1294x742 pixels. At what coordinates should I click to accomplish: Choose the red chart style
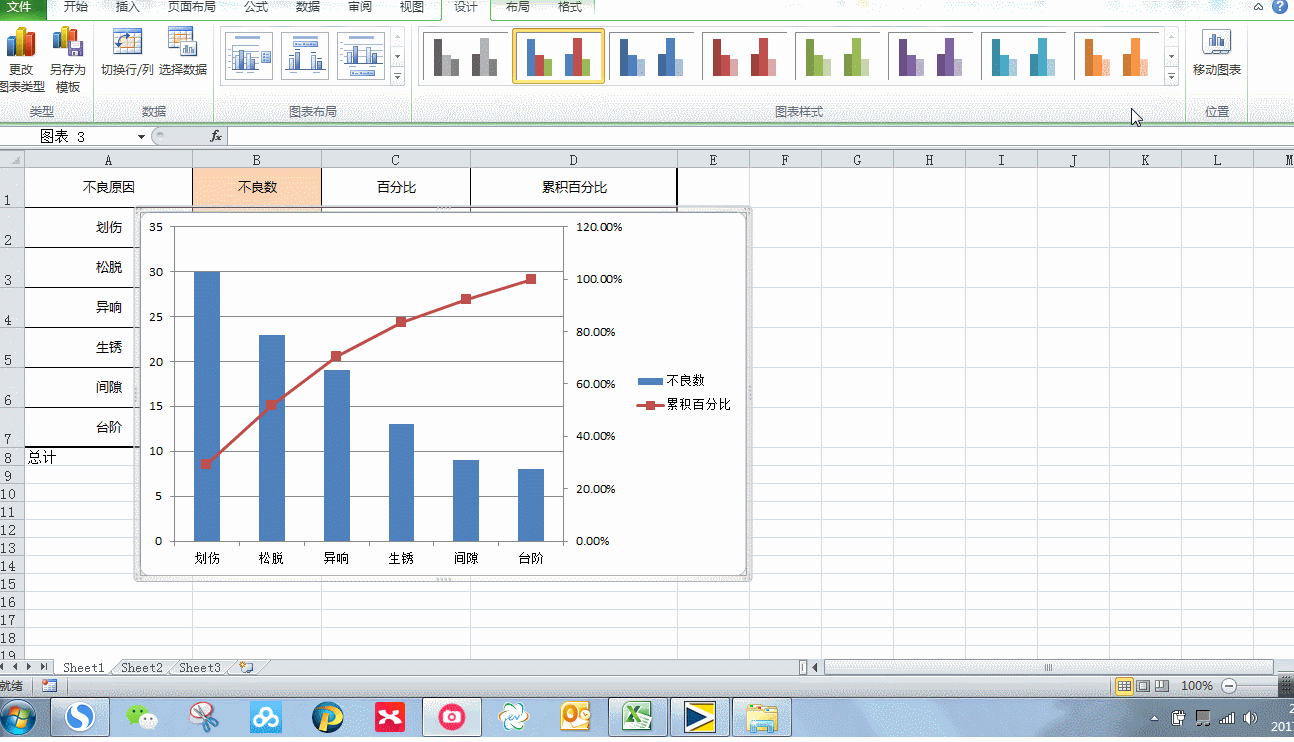(745, 56)
